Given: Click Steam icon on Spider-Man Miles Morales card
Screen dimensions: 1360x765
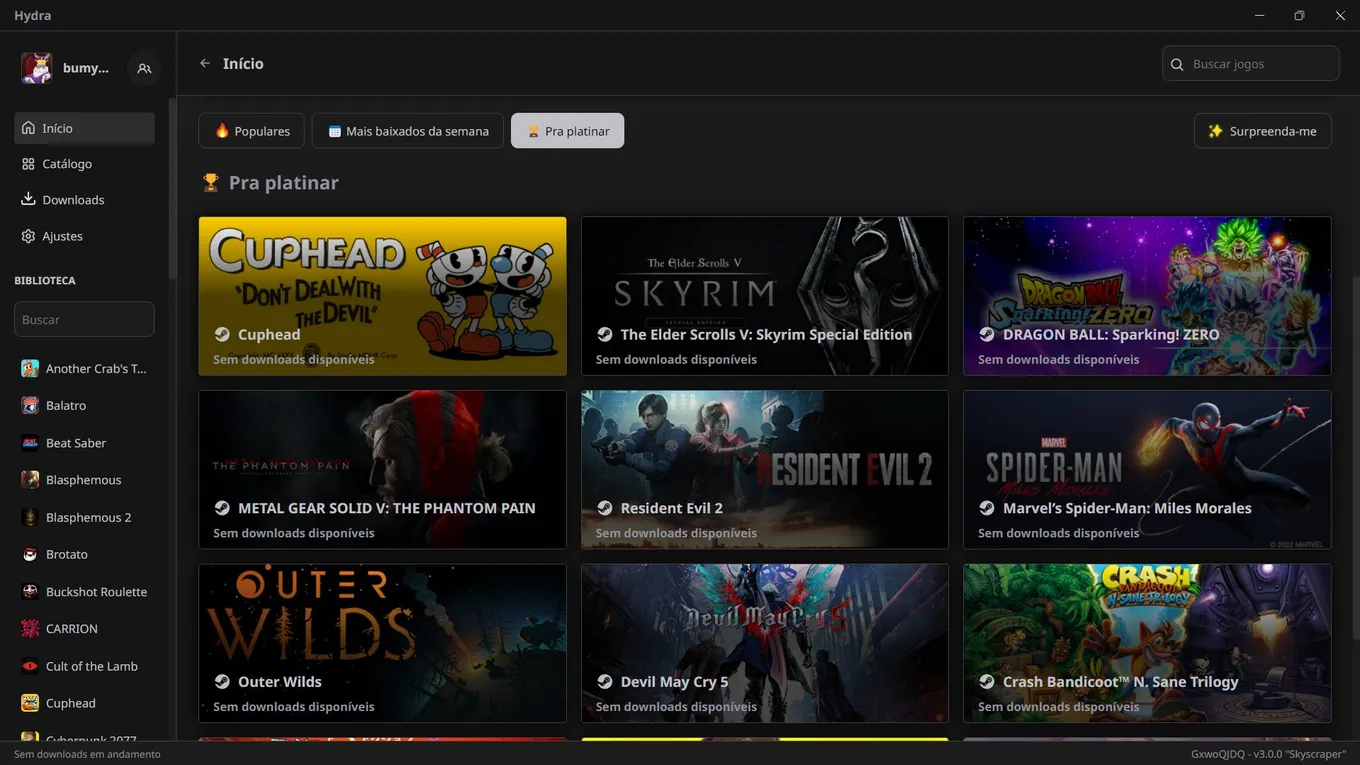Looking at the screenshot, I should coord(986,508).
